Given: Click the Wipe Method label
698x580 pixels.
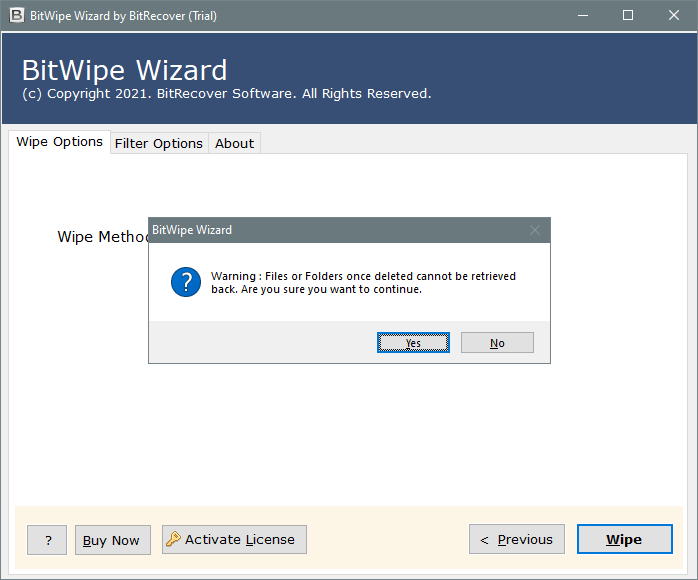Looking at the screenshot, I should [103, 237].
